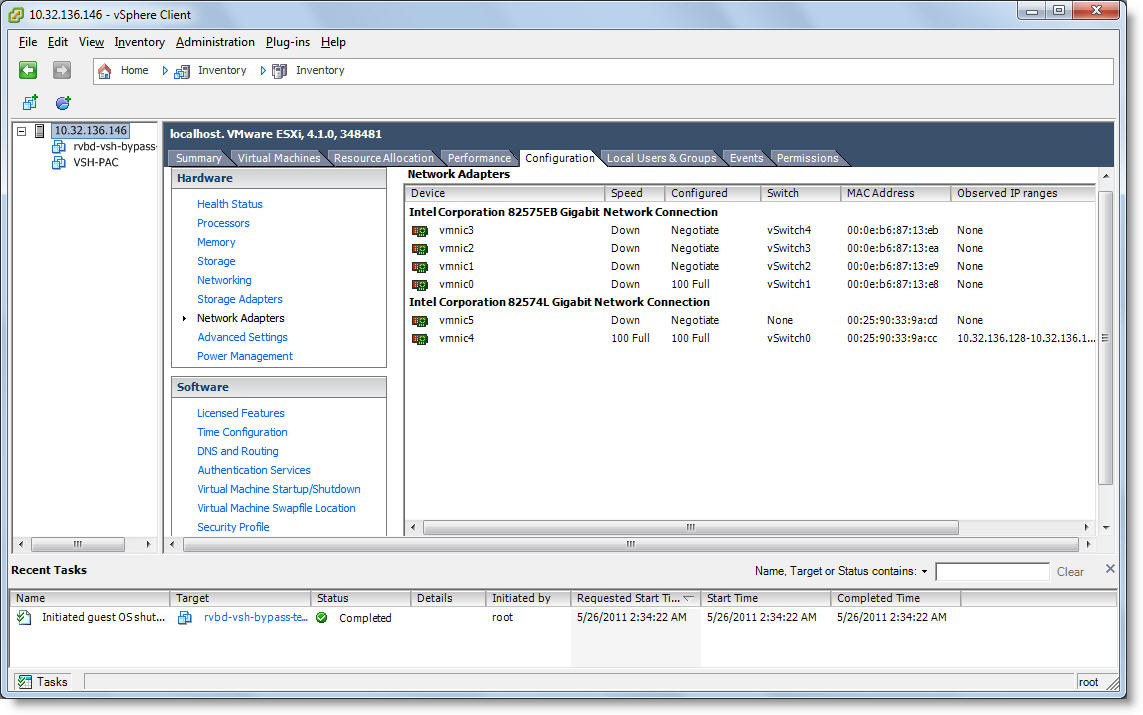The height and width of the screenshot is (715, 1143).
Task: Click the green Back navigation arrow
Action: 28,70
